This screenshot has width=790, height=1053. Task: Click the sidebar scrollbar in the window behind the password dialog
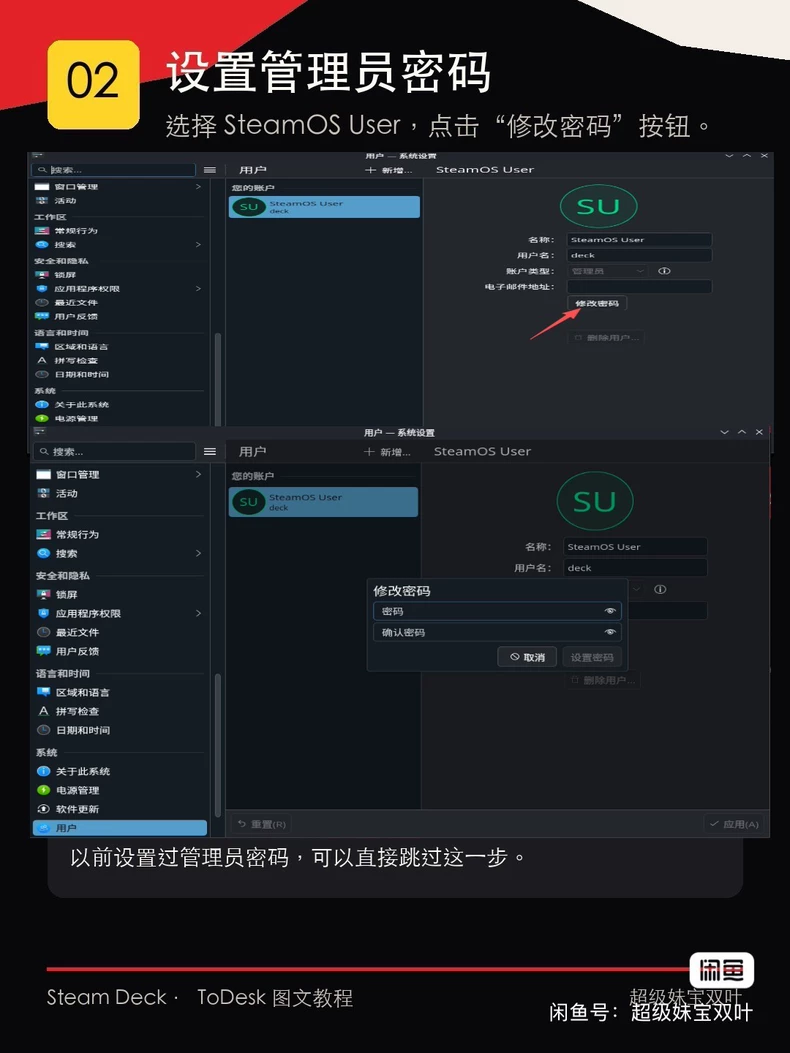point(218,744)
